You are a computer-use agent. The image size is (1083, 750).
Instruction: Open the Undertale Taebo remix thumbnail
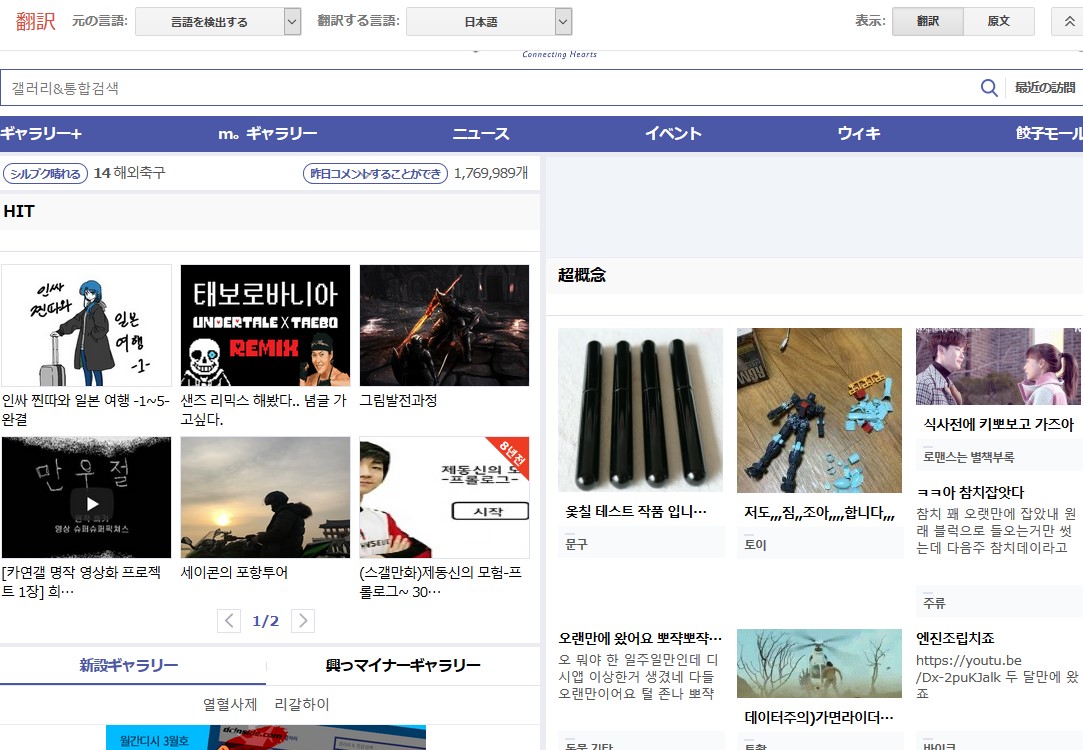pos(265,325)
